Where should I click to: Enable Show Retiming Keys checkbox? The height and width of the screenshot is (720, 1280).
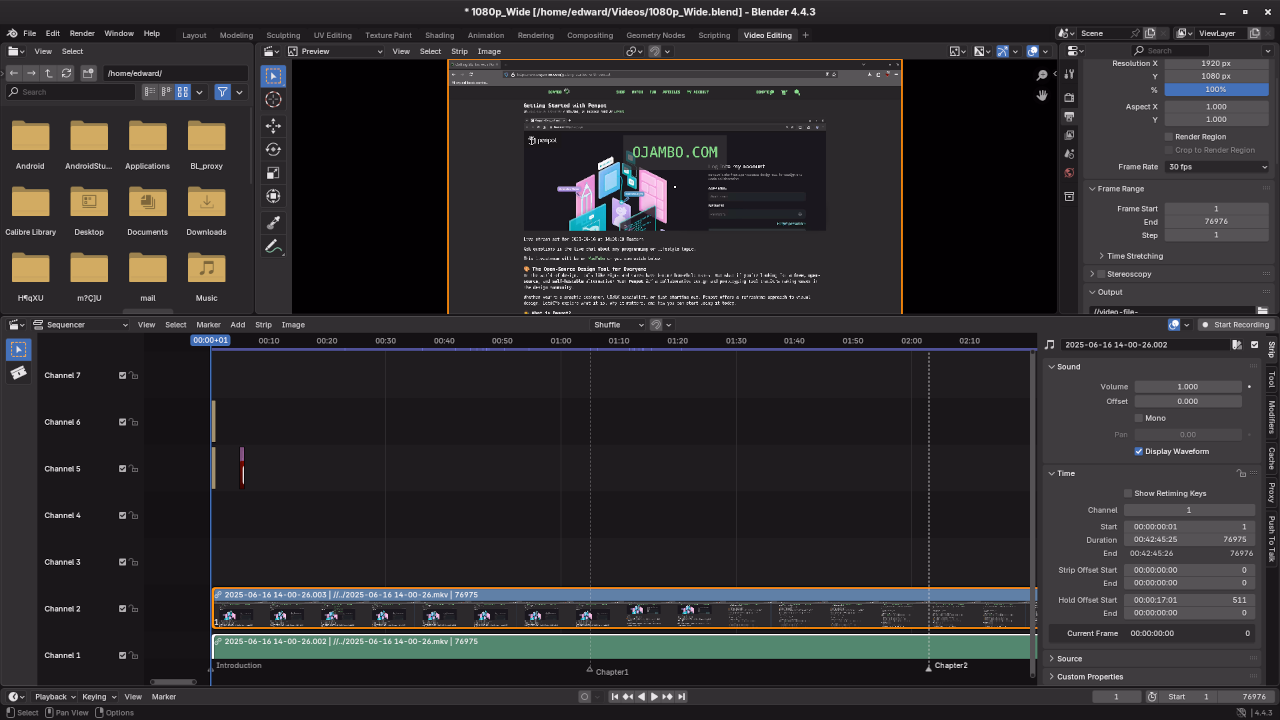point(1128,493)
